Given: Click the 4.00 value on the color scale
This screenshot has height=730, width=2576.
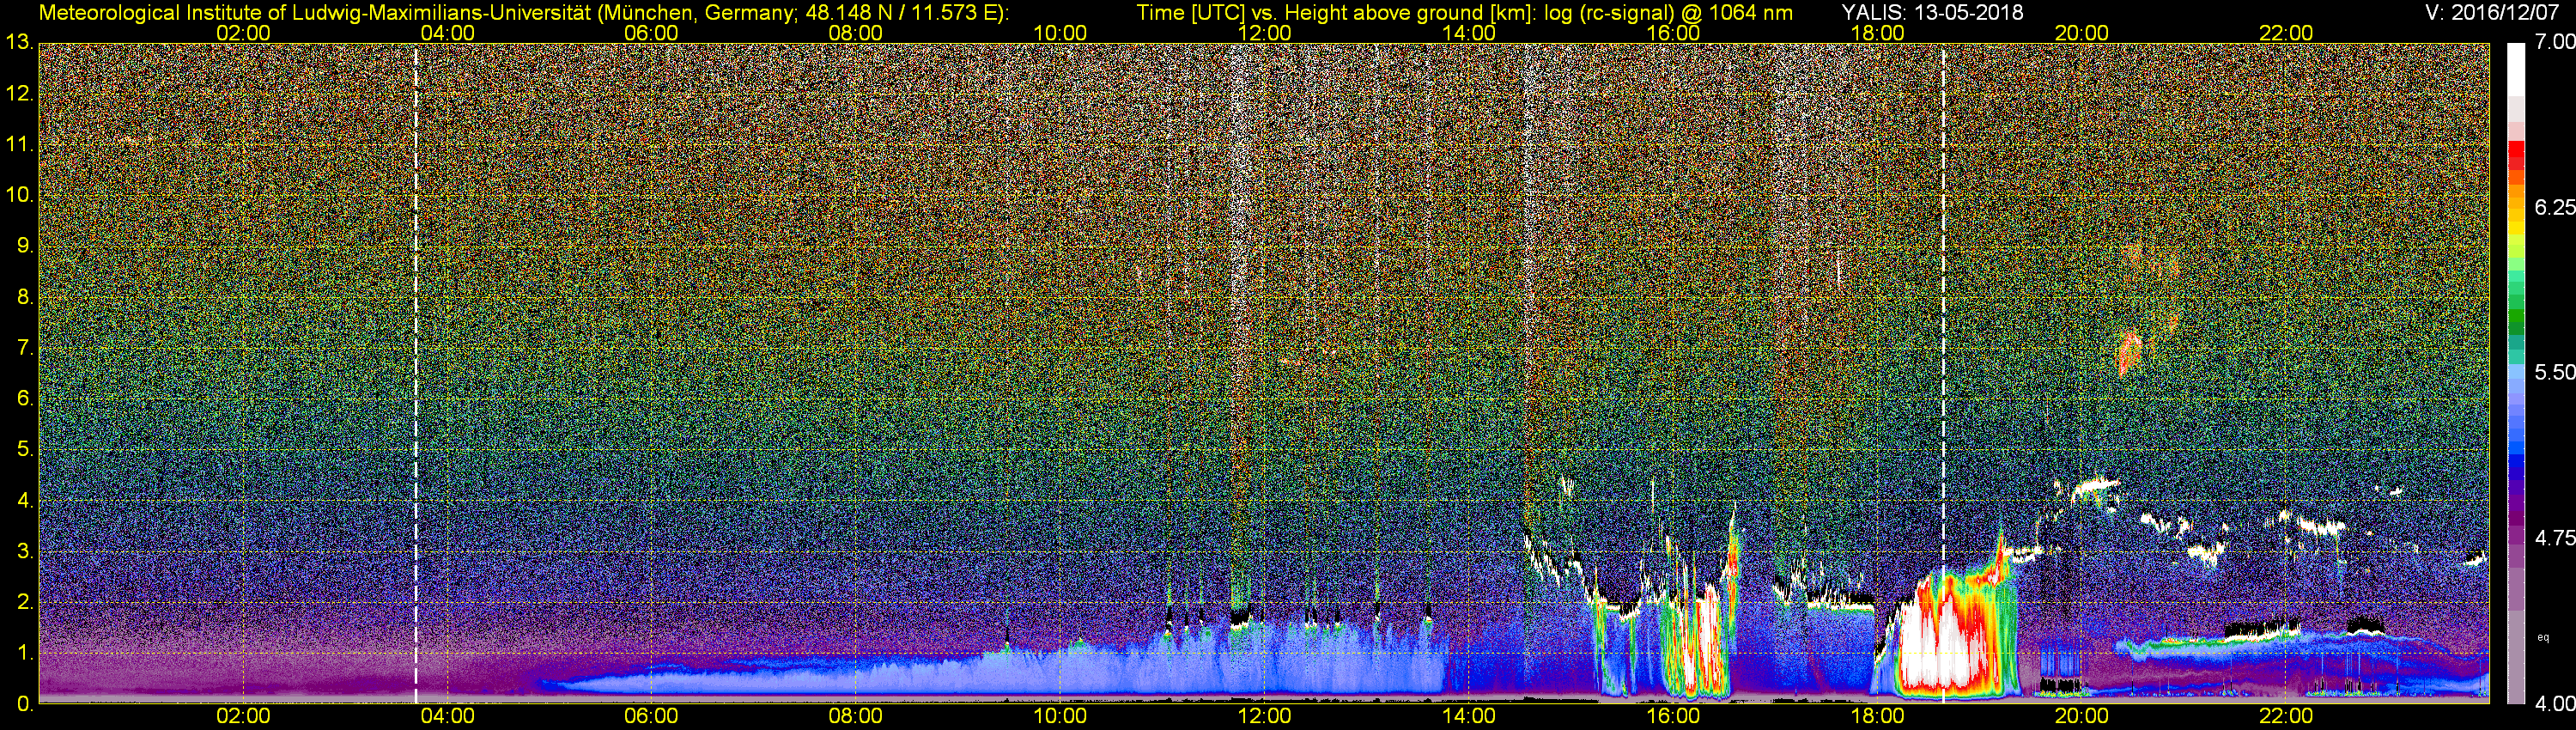Looking at the screenshot, I should pos(2554,704).
